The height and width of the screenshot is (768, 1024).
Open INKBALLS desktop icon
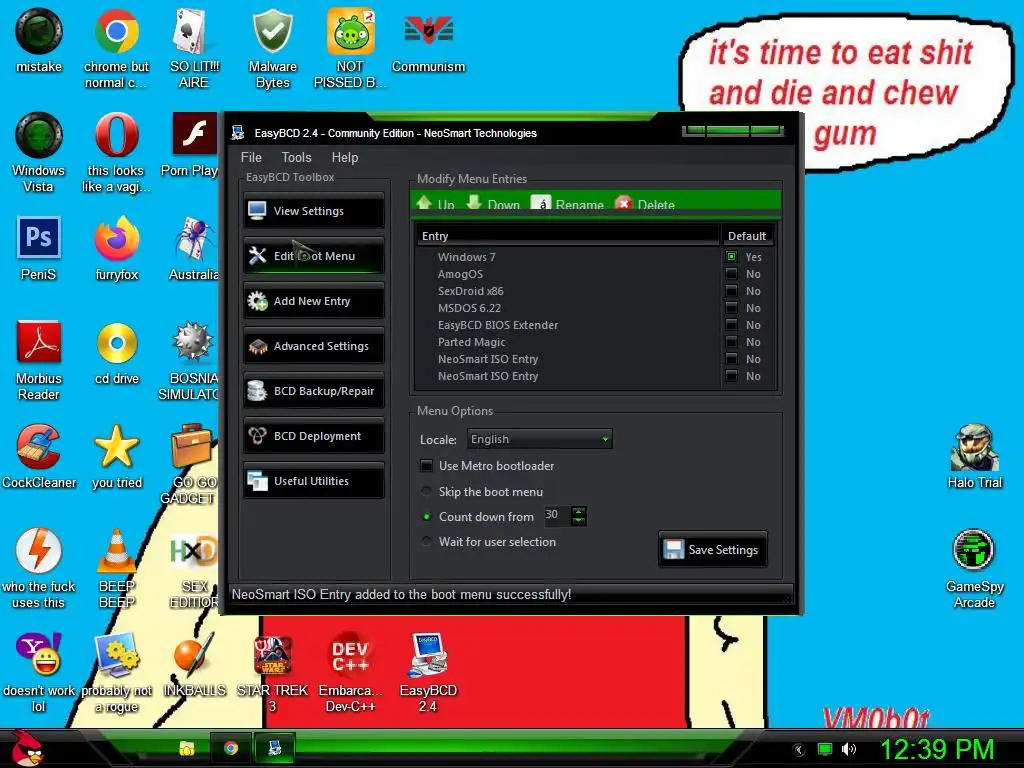click(x=194, y=665)
